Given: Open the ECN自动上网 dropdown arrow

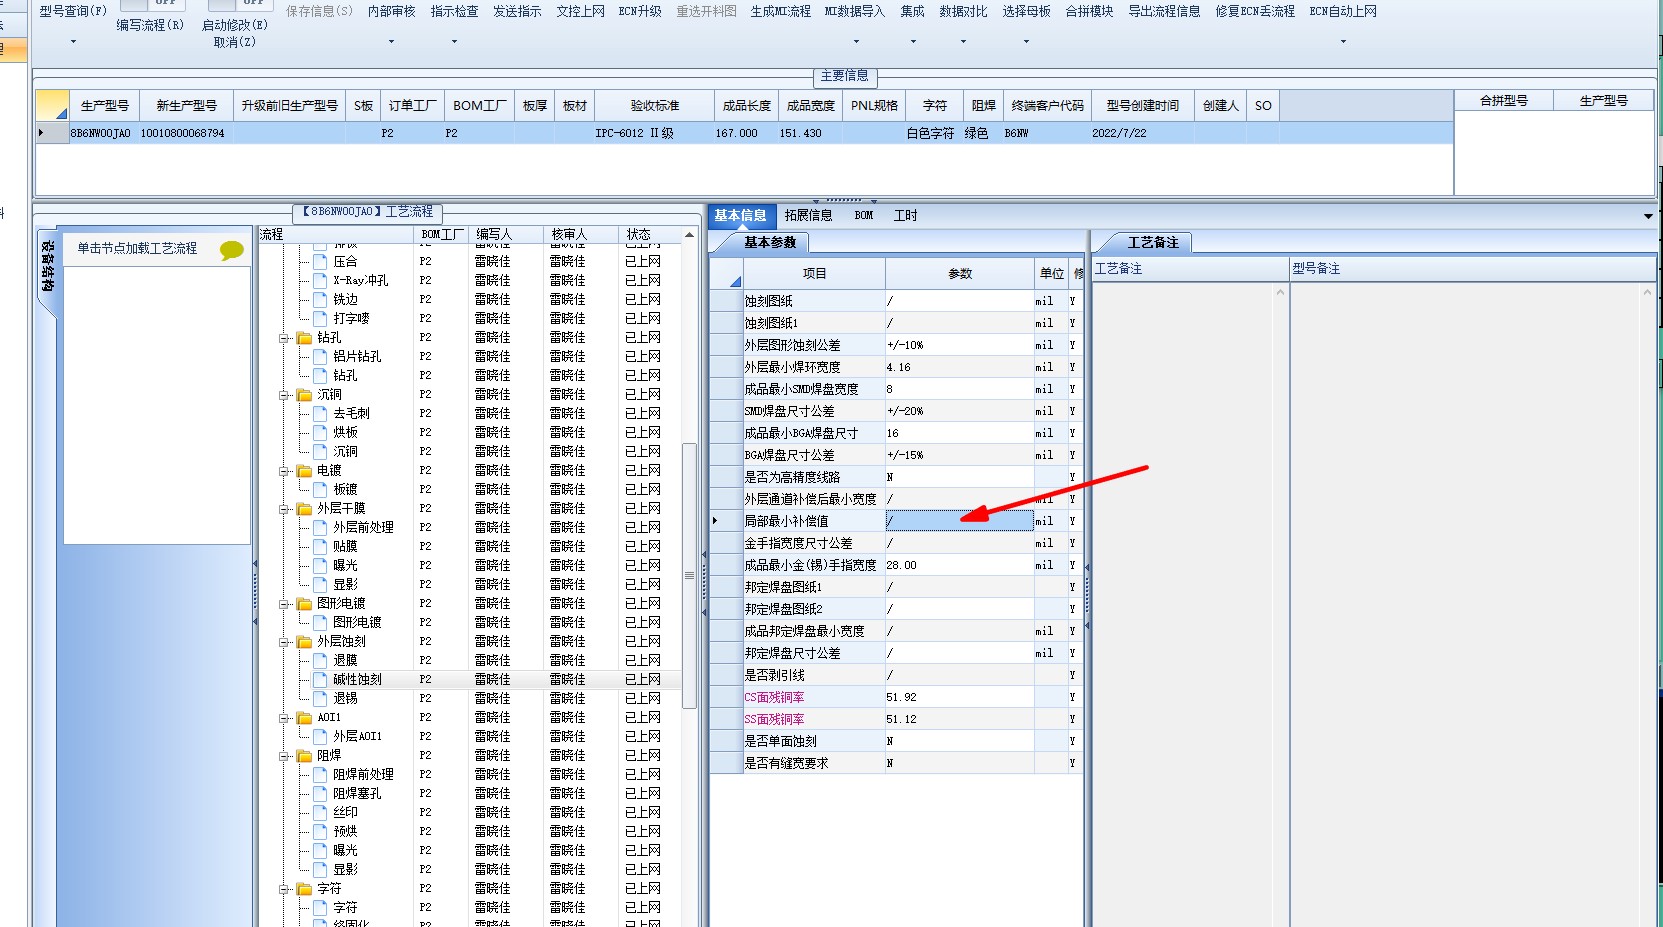Looking at the screenshot, I should click(x=1343, y=42).
